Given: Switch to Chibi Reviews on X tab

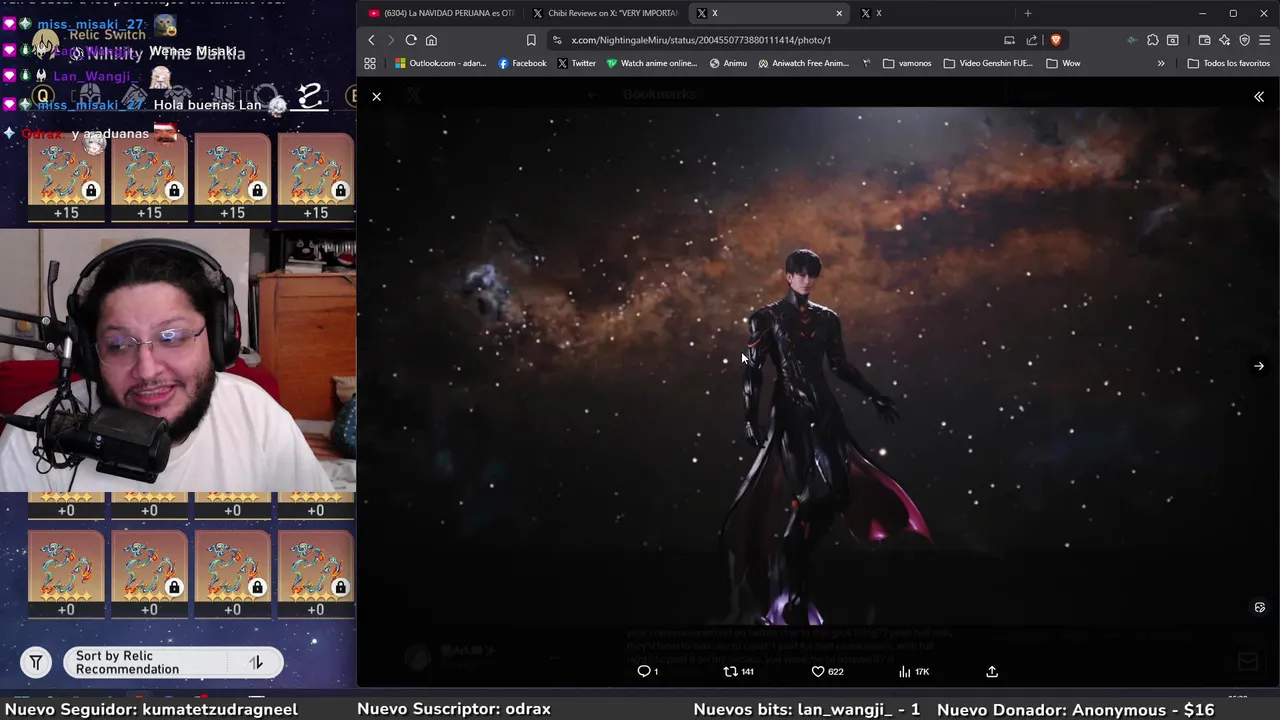Looking at the screenshot, I should [x=605, y=13].
